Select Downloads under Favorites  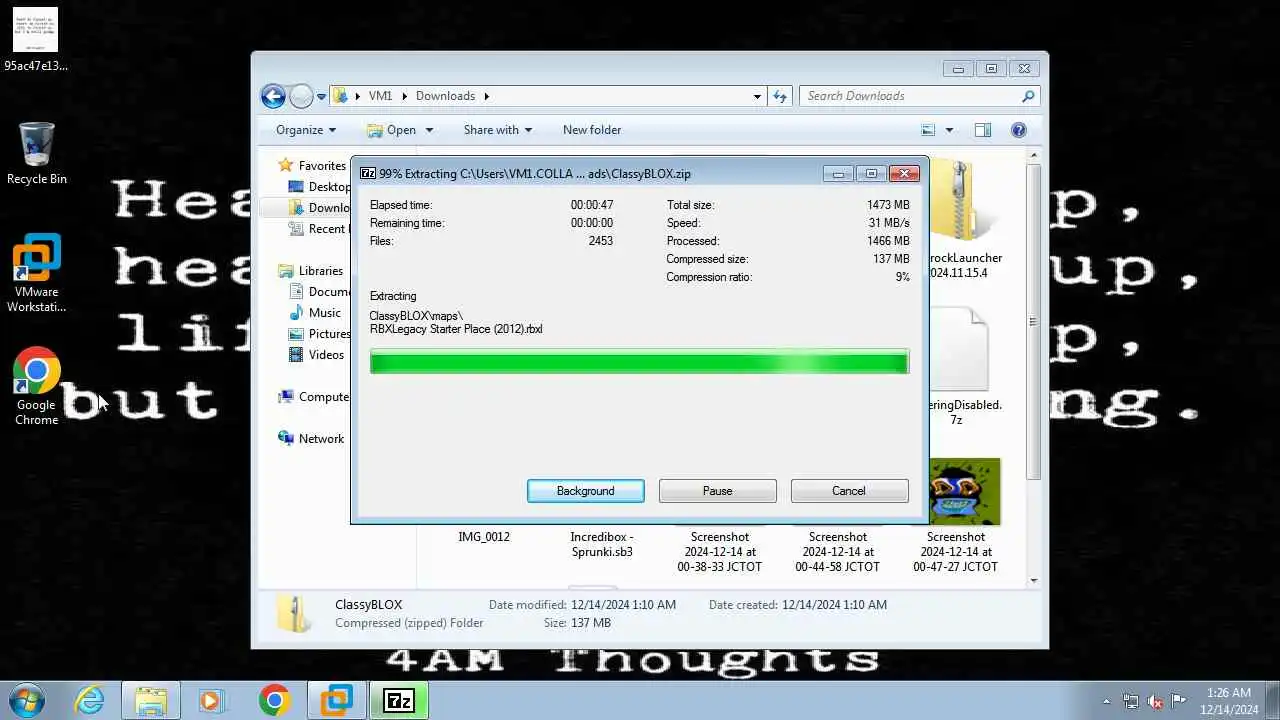[x=318, y=208]
